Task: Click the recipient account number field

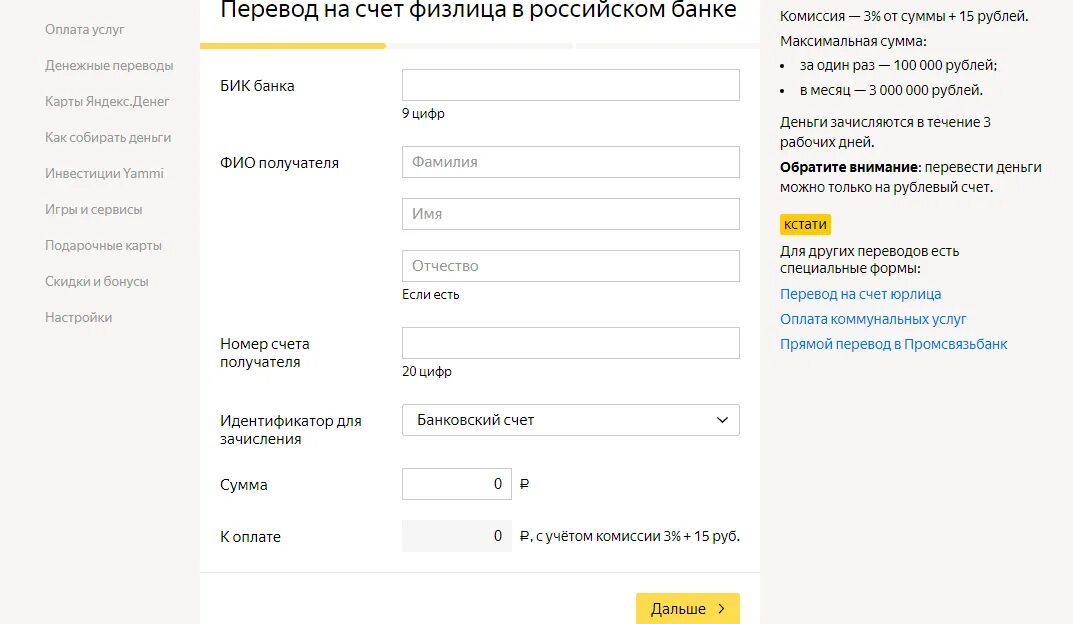Action: (570, 343)
